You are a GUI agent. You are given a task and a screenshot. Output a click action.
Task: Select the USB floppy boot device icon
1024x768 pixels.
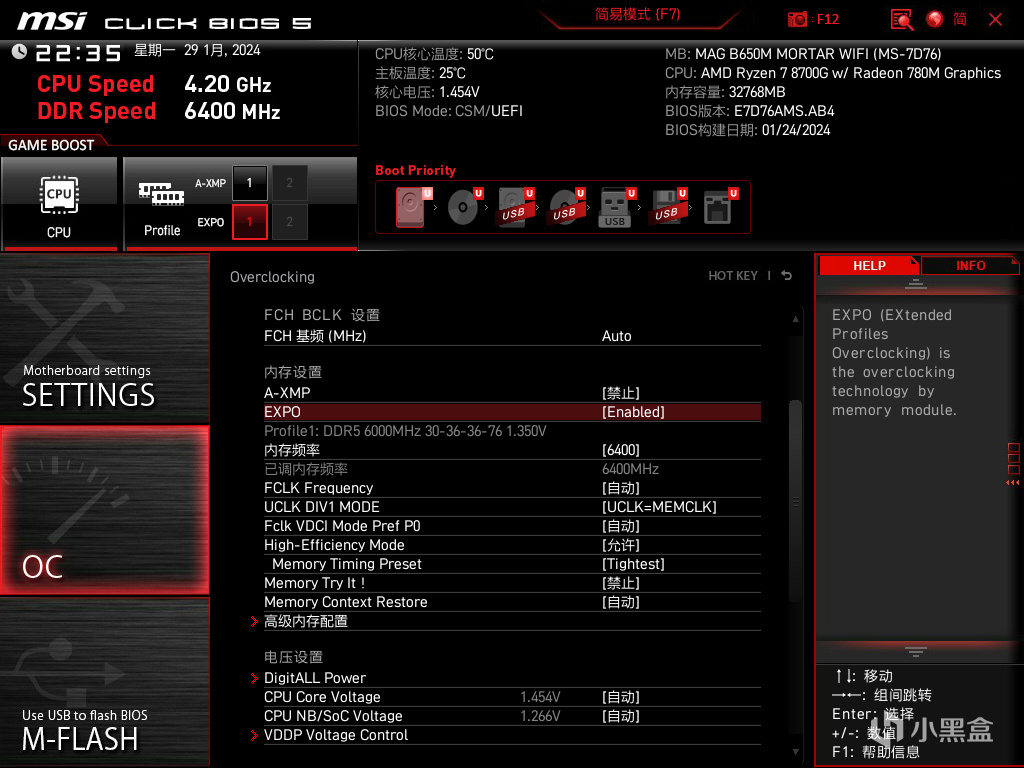[x=667, y=207]
